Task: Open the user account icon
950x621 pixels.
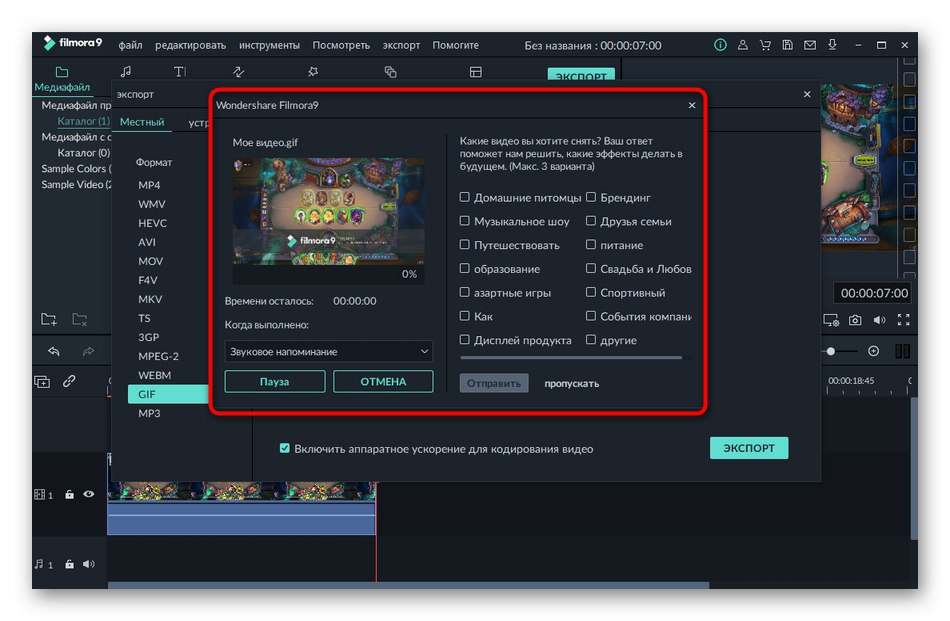Action: point(742,45)
